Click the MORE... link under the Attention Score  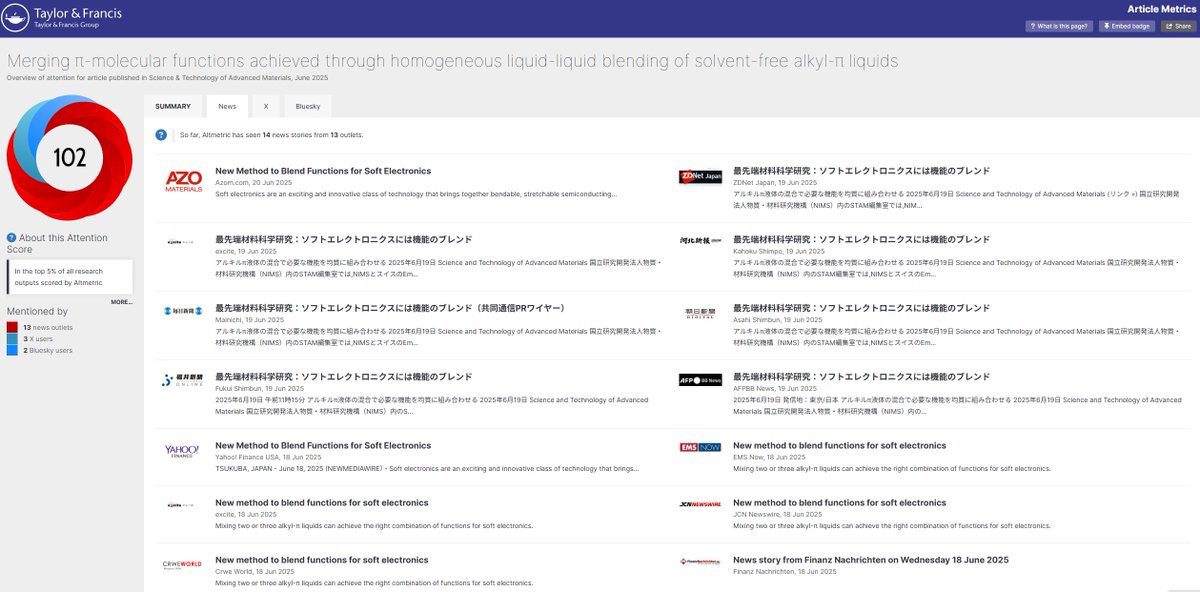tap(121, 301)
